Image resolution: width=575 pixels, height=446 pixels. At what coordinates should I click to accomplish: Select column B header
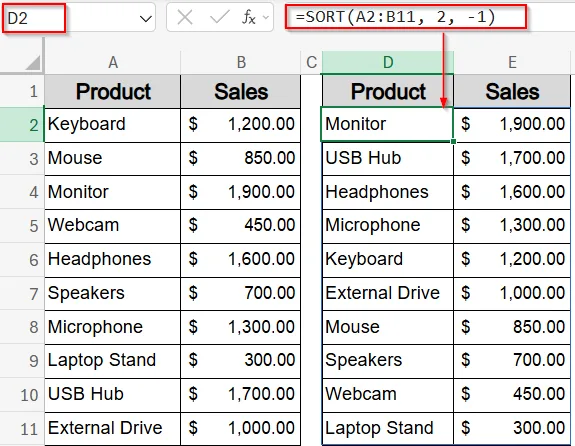click(241, 62)
